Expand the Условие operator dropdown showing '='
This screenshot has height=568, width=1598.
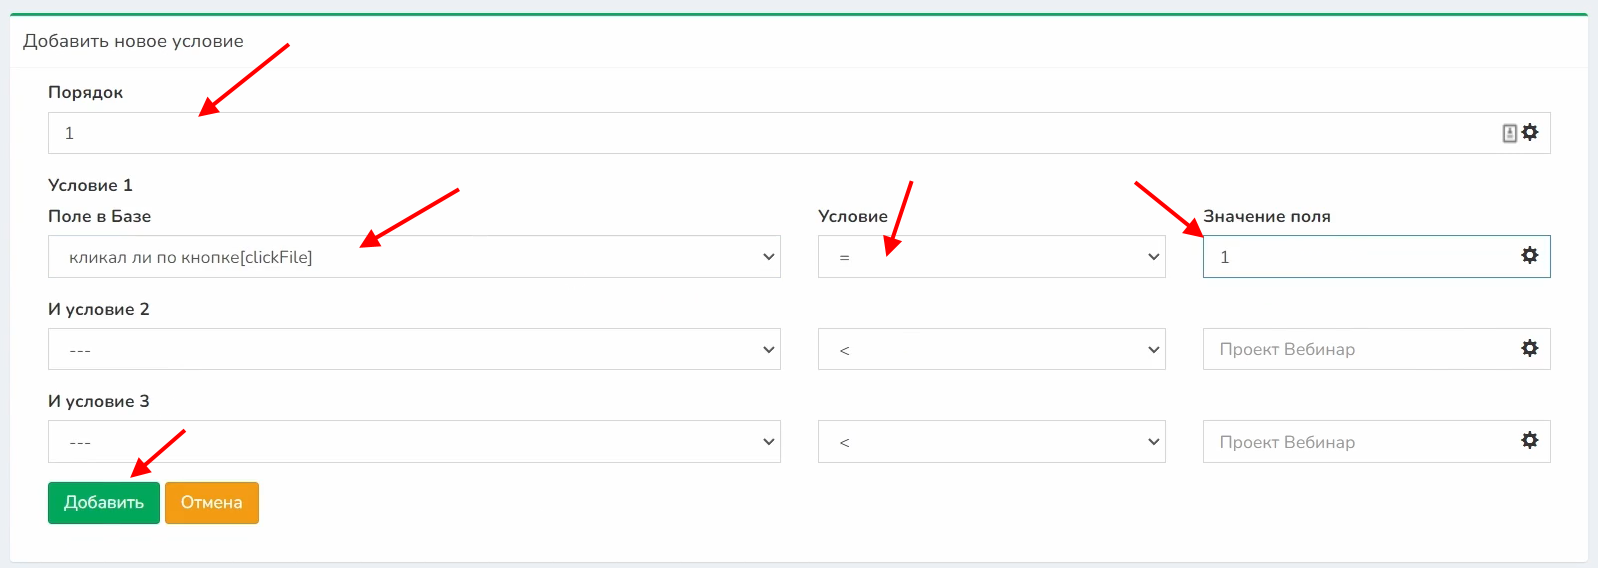pyautogui.click(x=991, y=257)
